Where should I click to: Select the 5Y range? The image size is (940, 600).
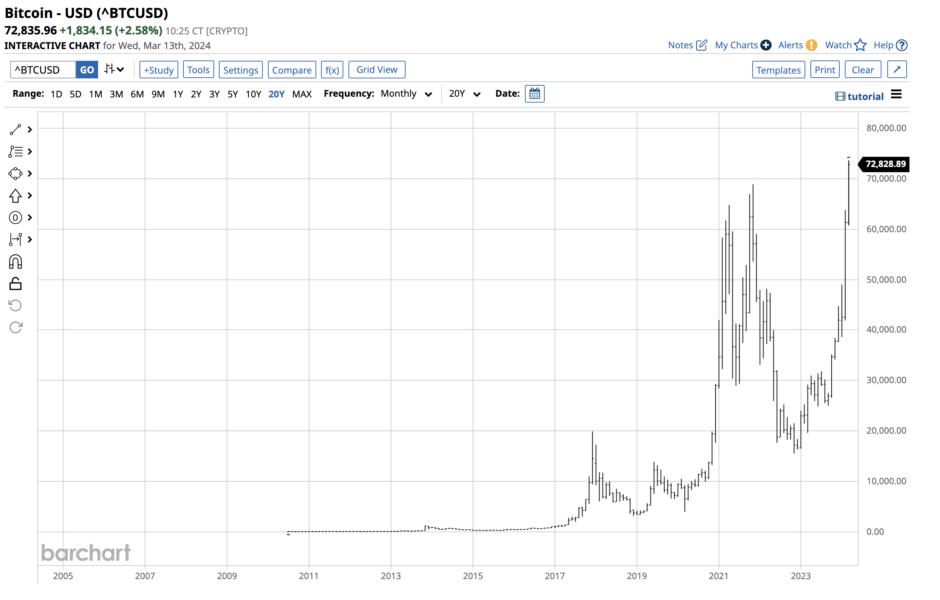click(233, 94)
